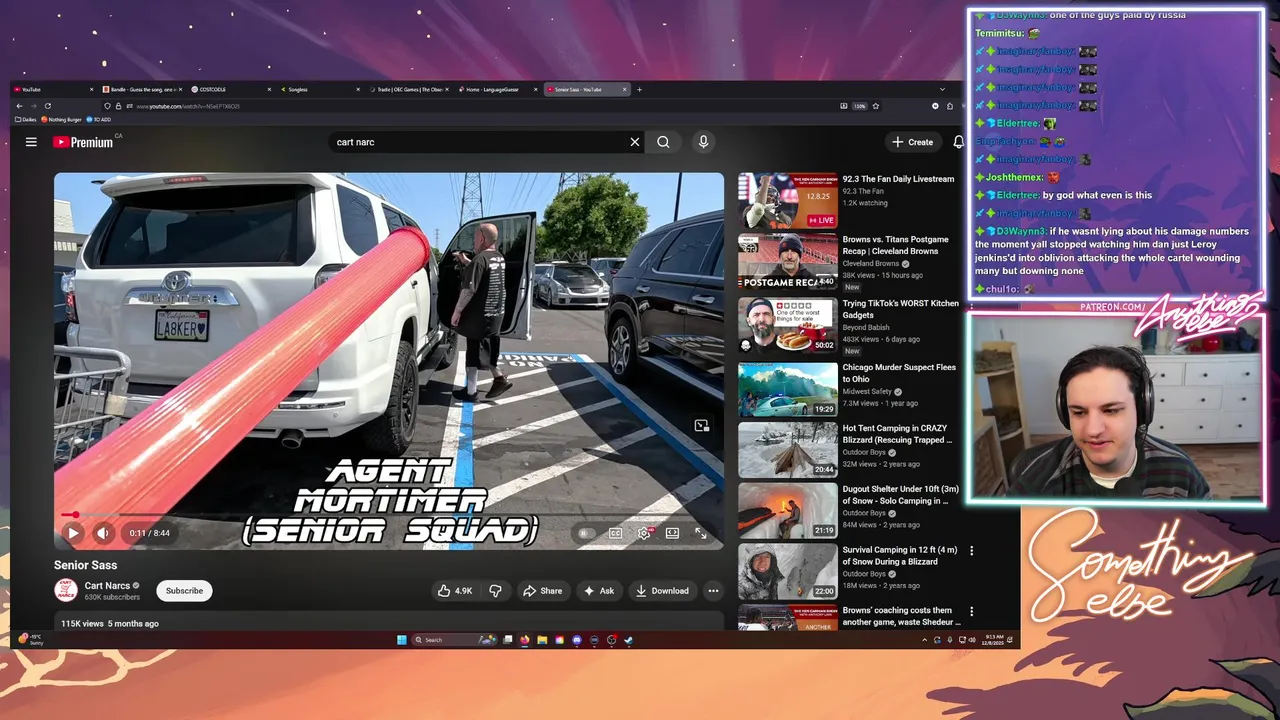The image size is (1280, 720).
Task: Open the taskbar clock and date
Action: (994, 639)
